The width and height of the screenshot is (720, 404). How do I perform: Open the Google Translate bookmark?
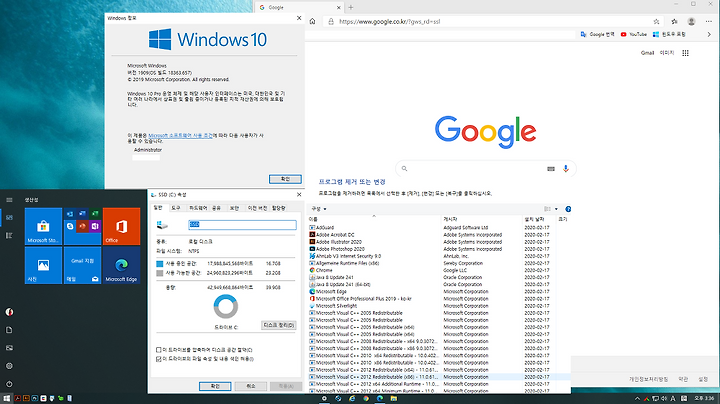[597, 34]
